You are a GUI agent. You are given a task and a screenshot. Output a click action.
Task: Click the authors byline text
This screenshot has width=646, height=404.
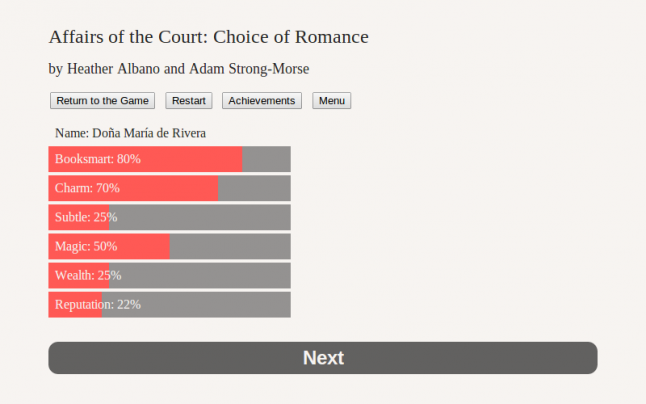point(179,69)
